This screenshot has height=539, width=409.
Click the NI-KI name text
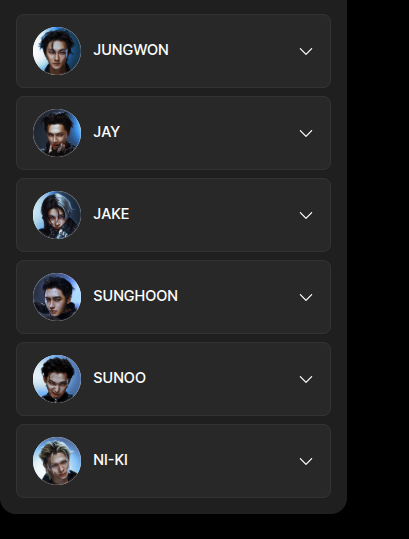pyautogui.click(x=110, y=460)
